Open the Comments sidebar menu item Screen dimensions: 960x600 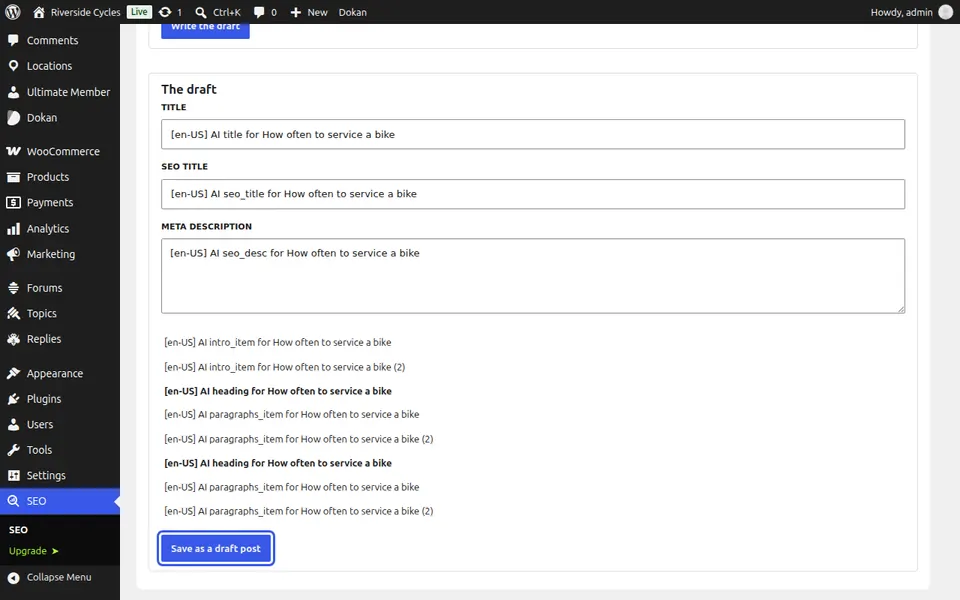[x=60, y=40]
